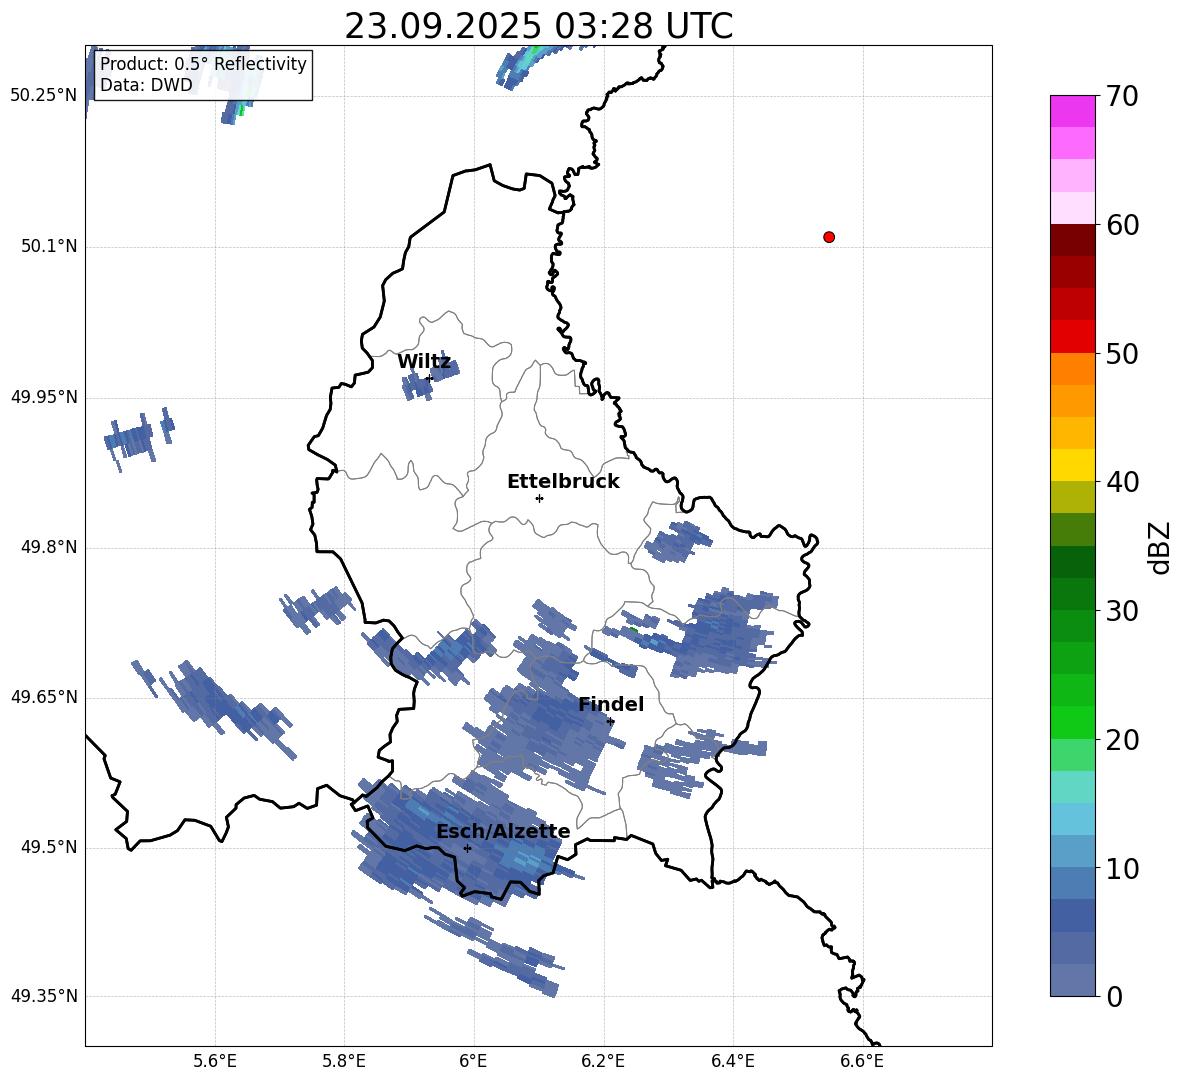The width and height of the screenshot is (1184, 1081).
Task: Click the 60 tick on colorbar
Action: click(1123, 225)
